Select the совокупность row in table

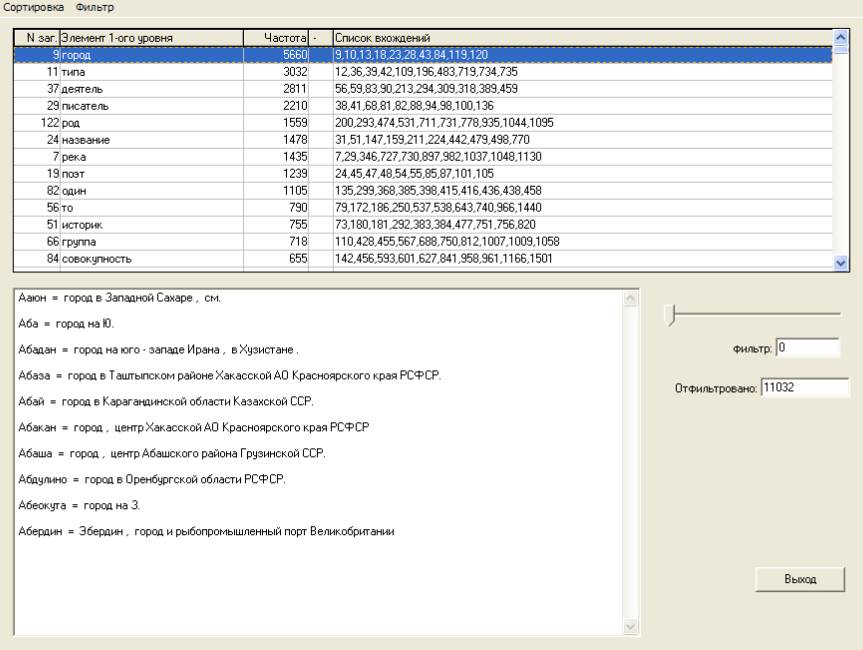tap(150, 259)
